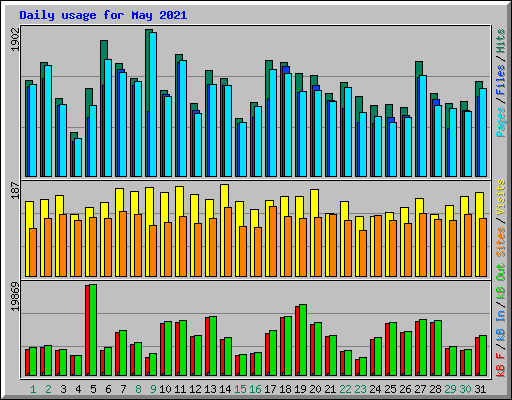This screenshot has height=400, width=512.
Task: Select day label 27 on the x-axis
Action: click(x=420, y=389)
